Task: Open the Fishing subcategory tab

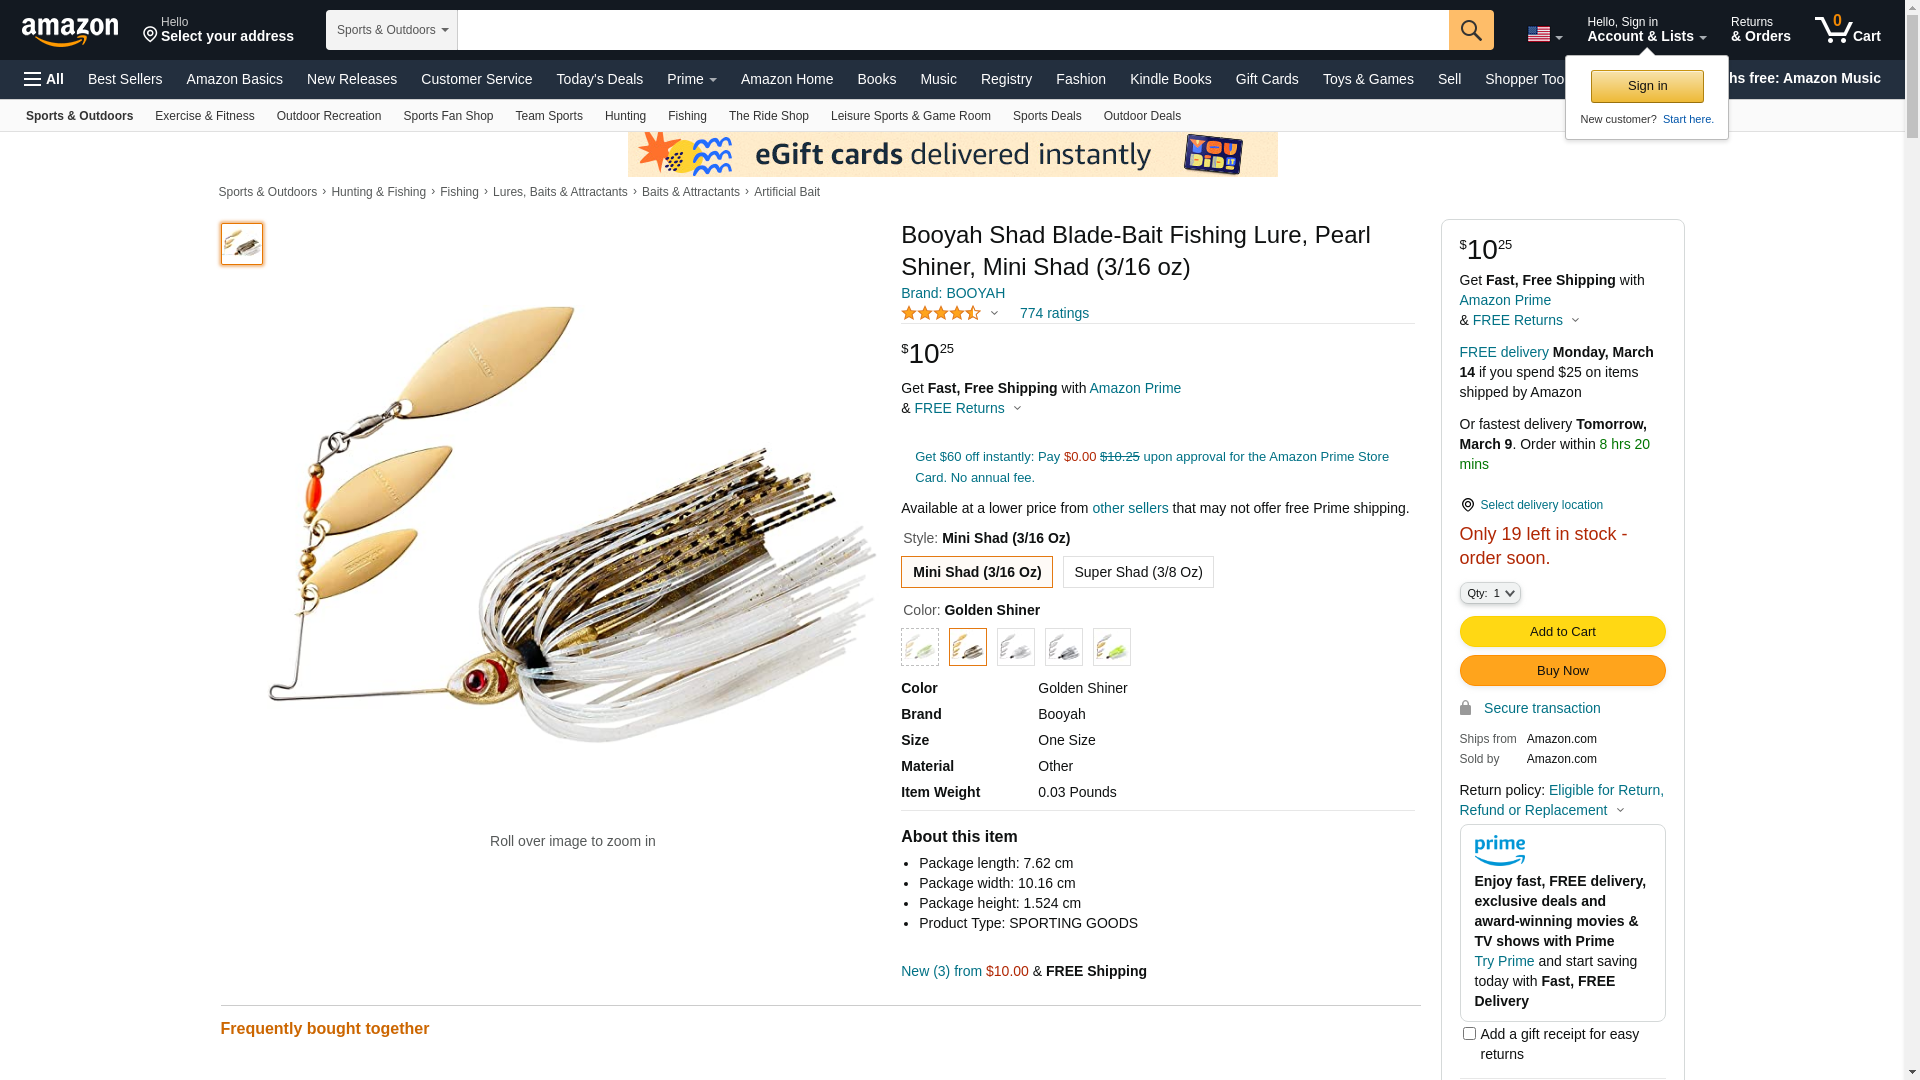Action: [687, 116]
